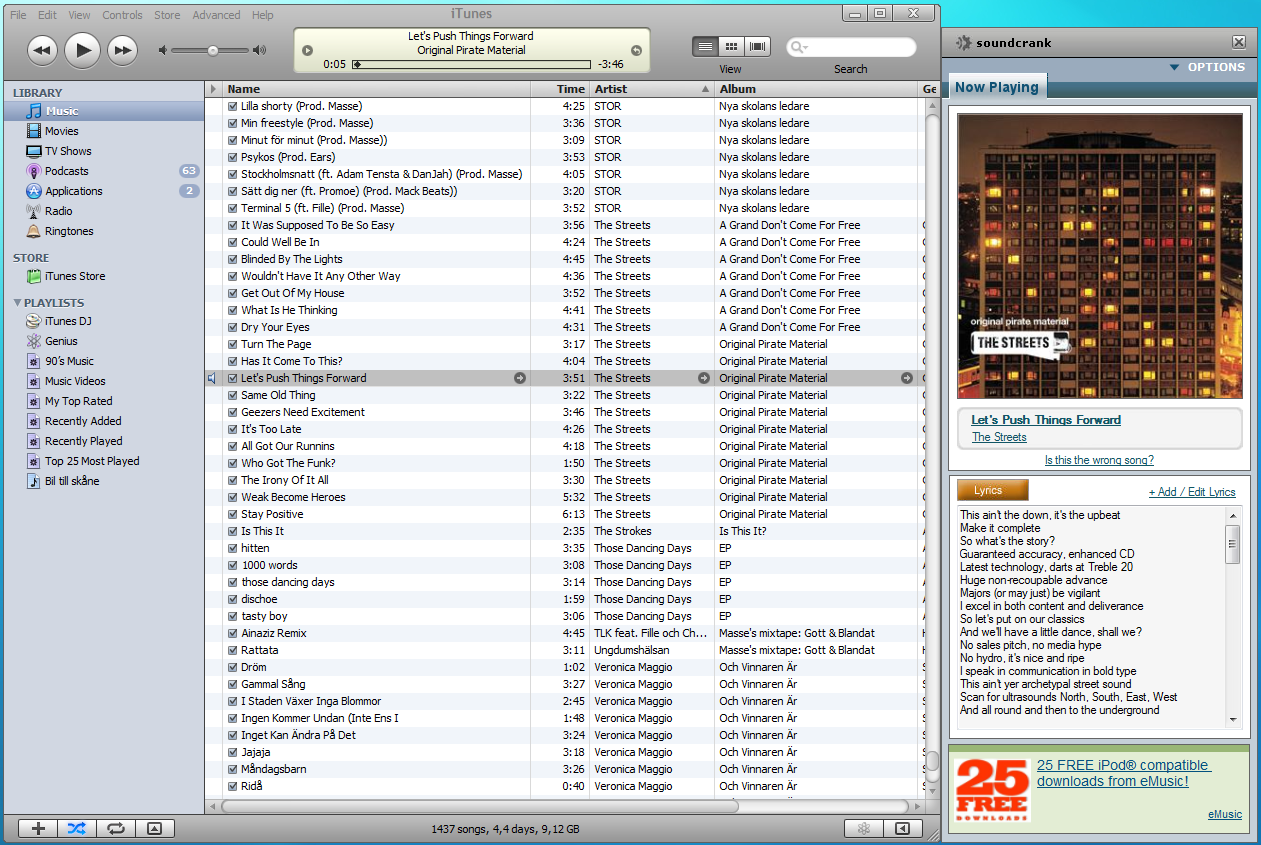Toggle repeat mode
The height and width of the screenshot is (845, 1261).
116,828
